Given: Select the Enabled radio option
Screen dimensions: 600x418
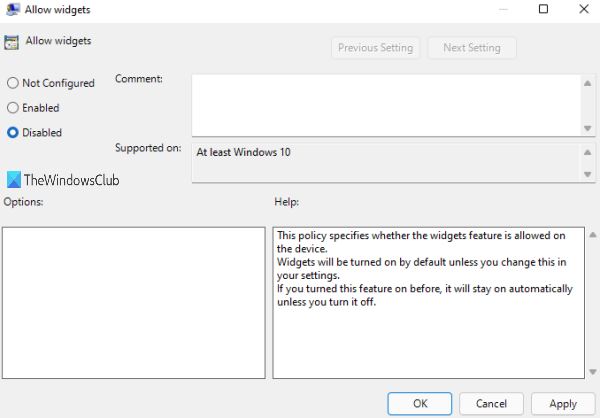Looking at the screenshot, I should click(x=13, y=108).
